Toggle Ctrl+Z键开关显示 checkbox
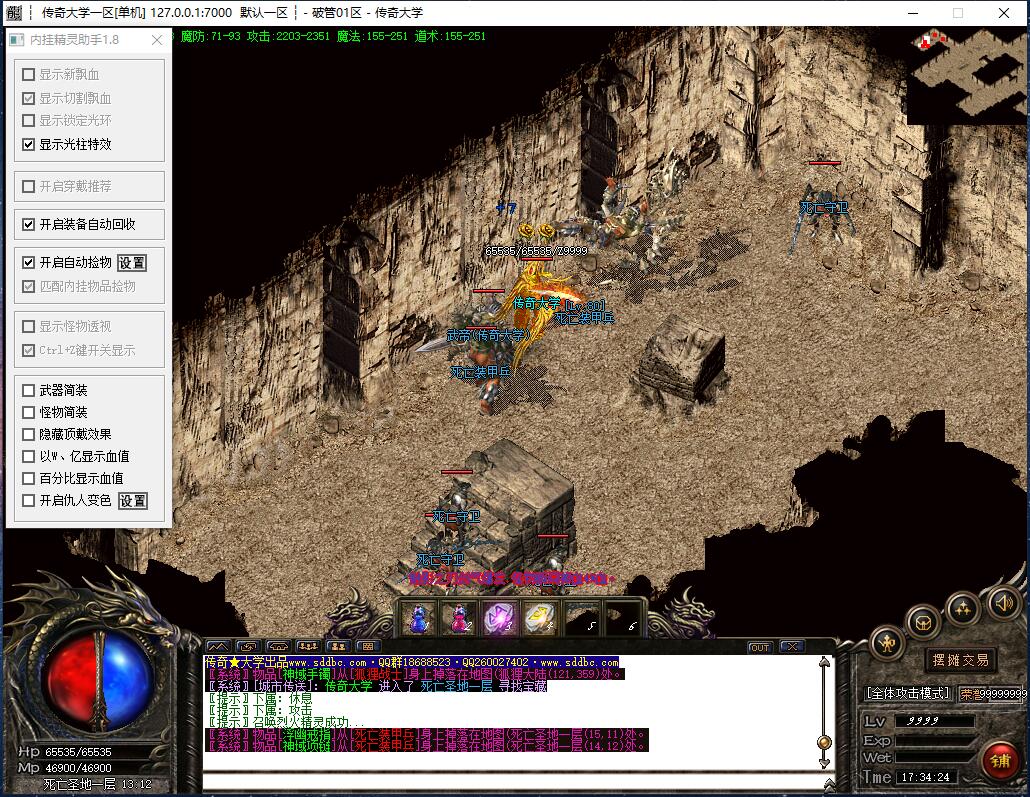The image size is (1030, 797). 28,350
